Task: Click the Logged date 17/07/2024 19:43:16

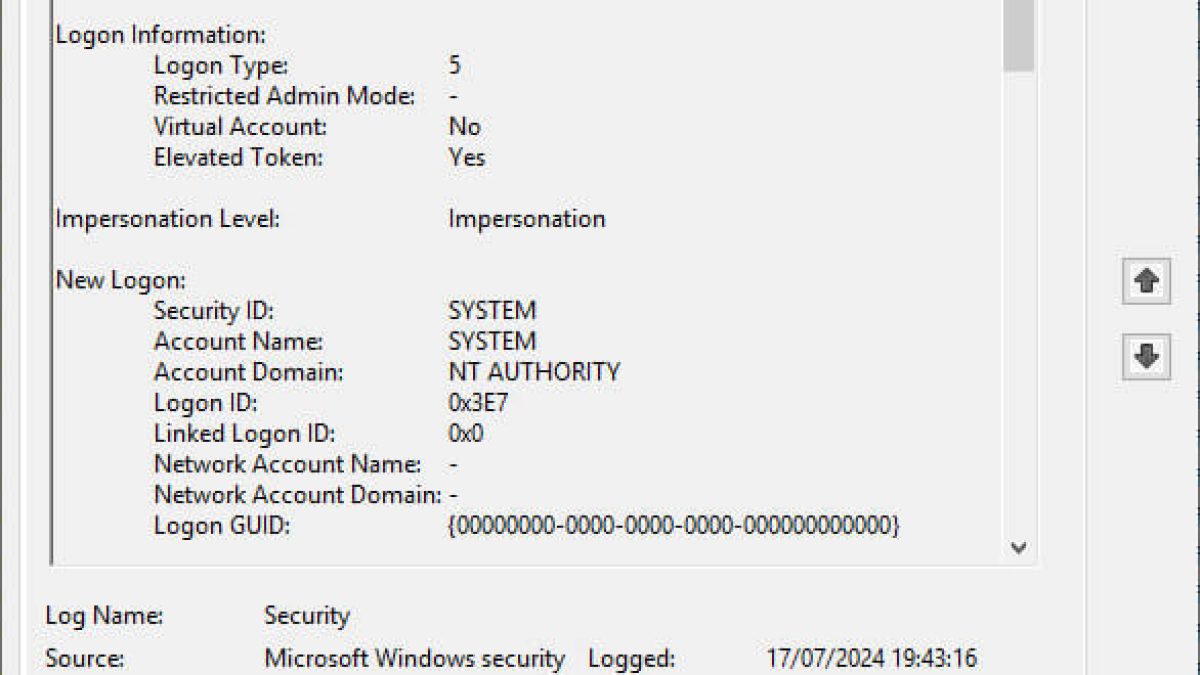Action: [870, 659]
